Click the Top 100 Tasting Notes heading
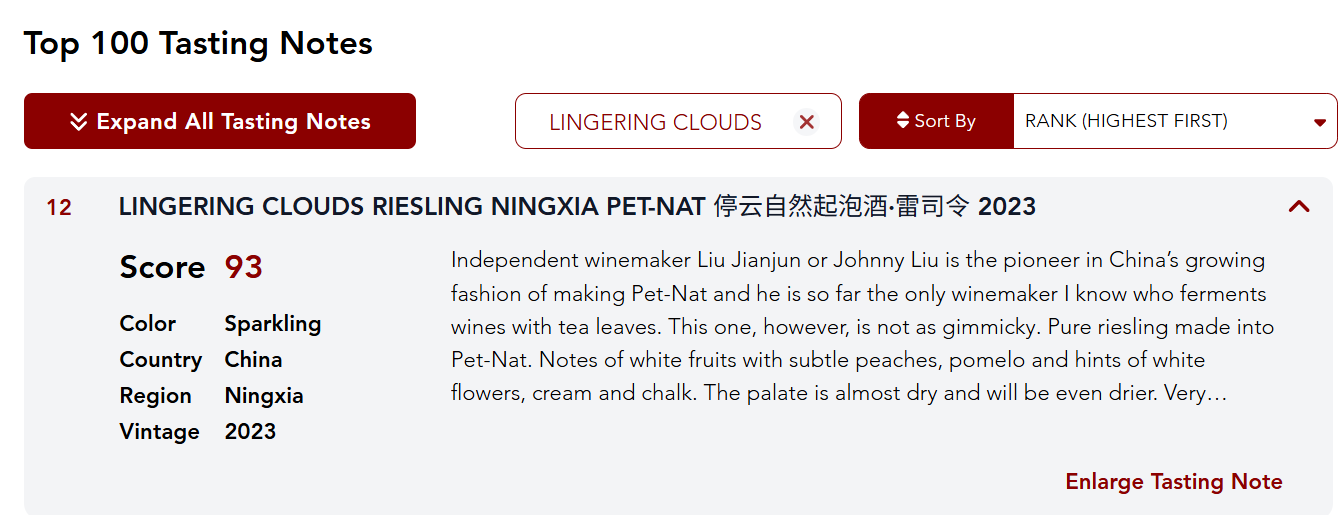The image size is (1339, 515). tap(198, 43)
